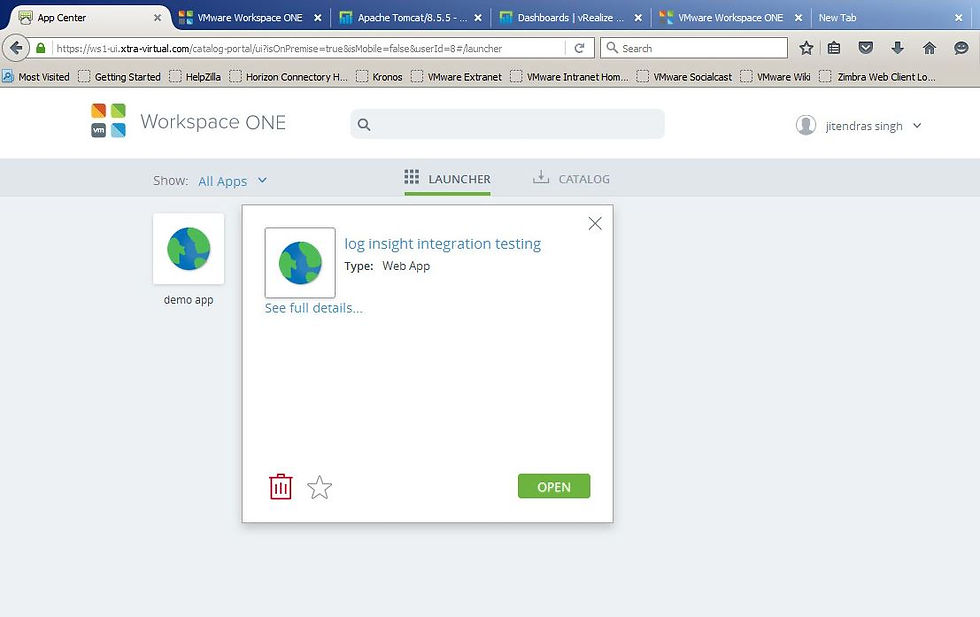Screen dimensions: 980x617
Task: Select the Apache Tomcat browser tab
Action: click(x=411, y=18)
